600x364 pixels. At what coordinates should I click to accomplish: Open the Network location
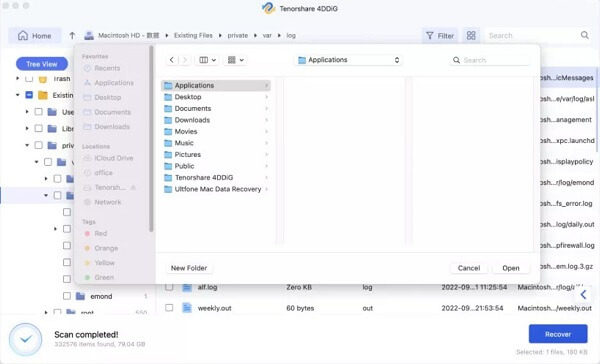[x=102, y=202]
